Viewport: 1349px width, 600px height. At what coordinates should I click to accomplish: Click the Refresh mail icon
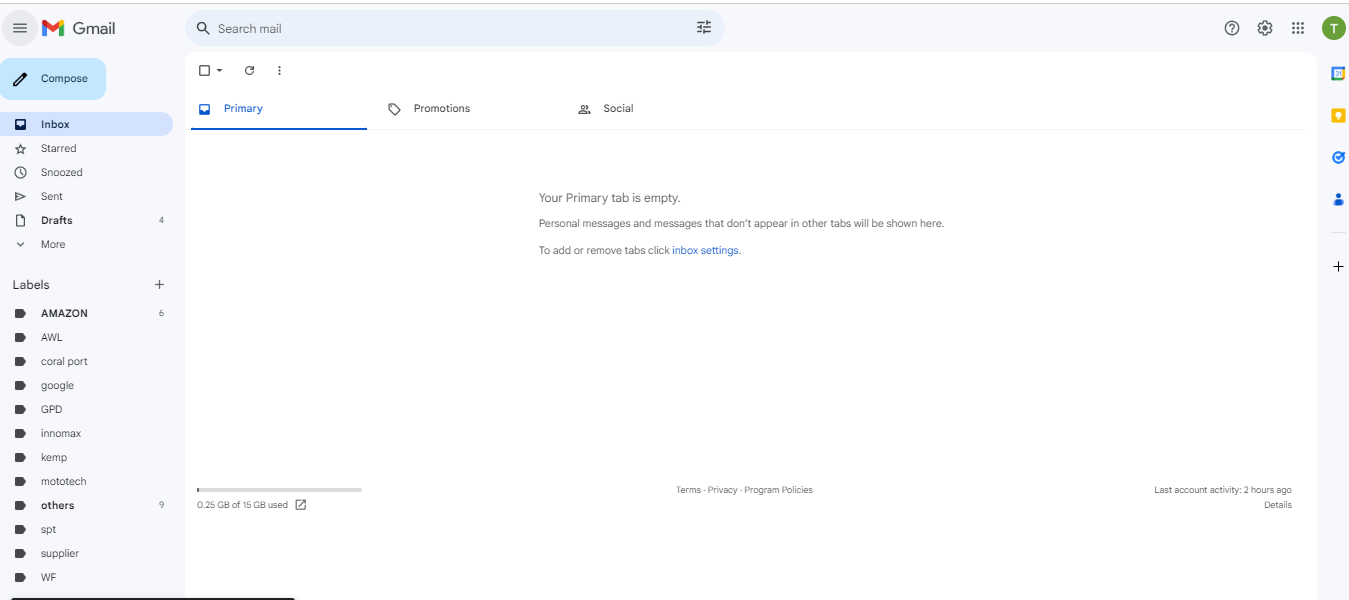point(250,70)
